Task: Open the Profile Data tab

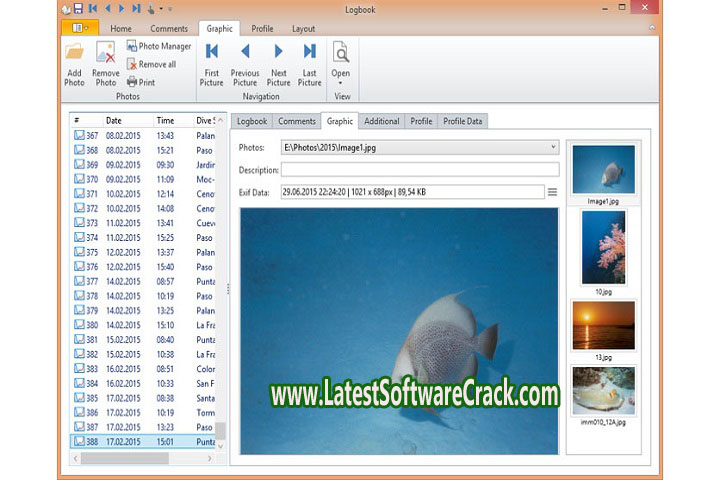Action: (463, 121)
